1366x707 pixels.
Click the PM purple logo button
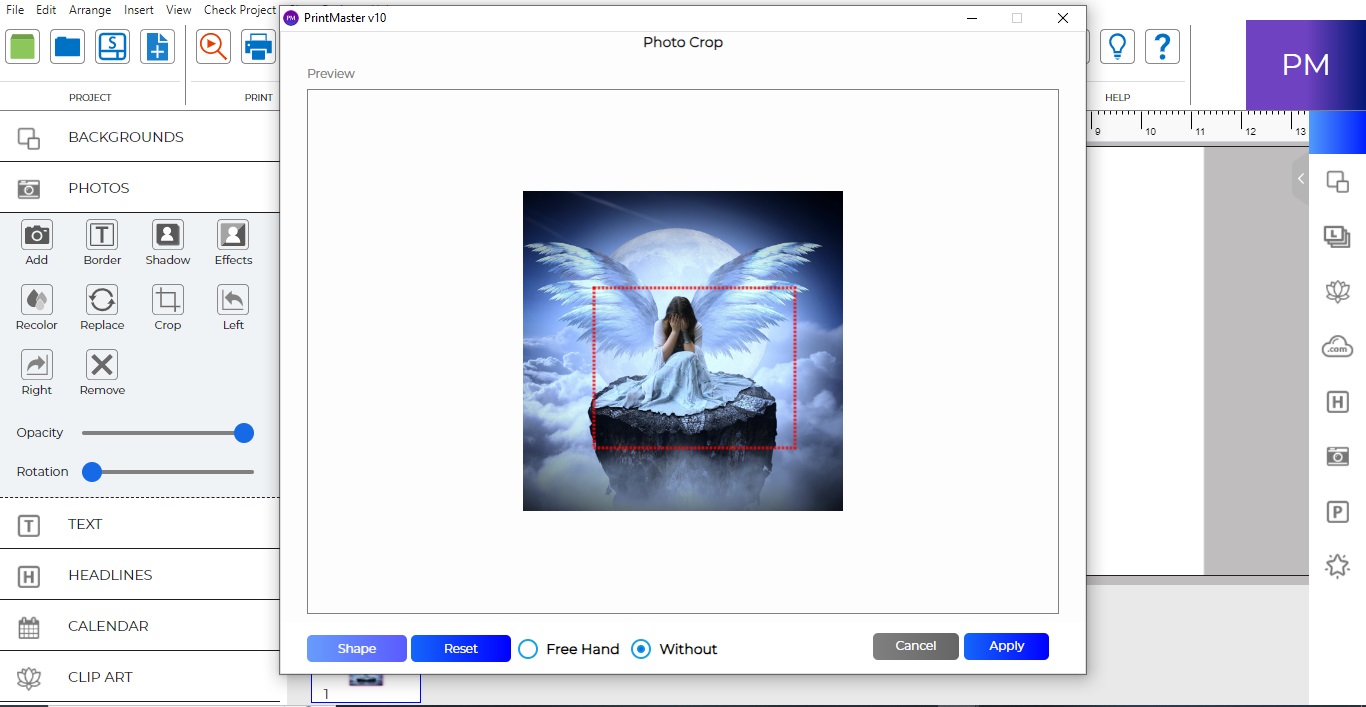(x=1305, y=65)
